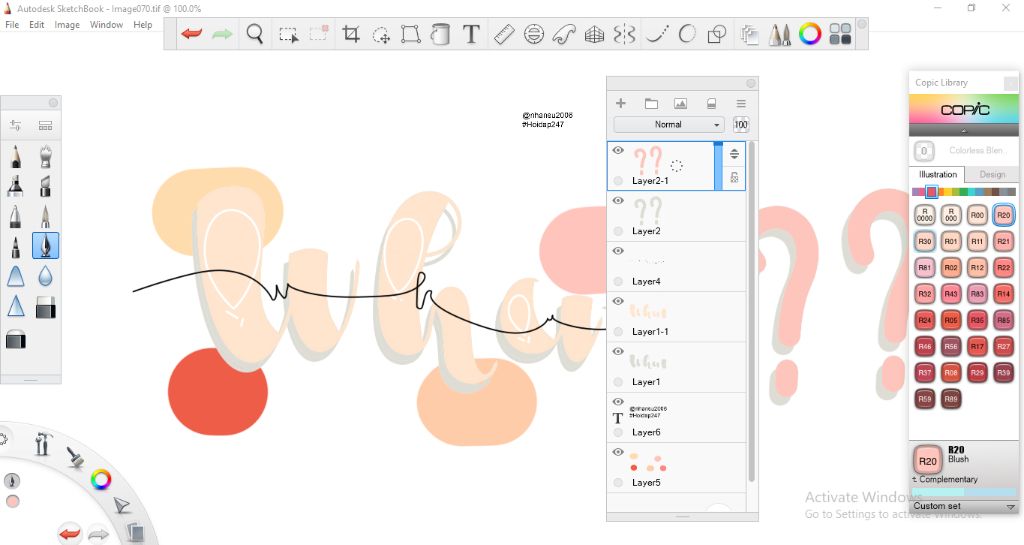Viewport: 1024px width, 545px height.
Task: Select the Quick Transform tool
Action: (381, 34)
